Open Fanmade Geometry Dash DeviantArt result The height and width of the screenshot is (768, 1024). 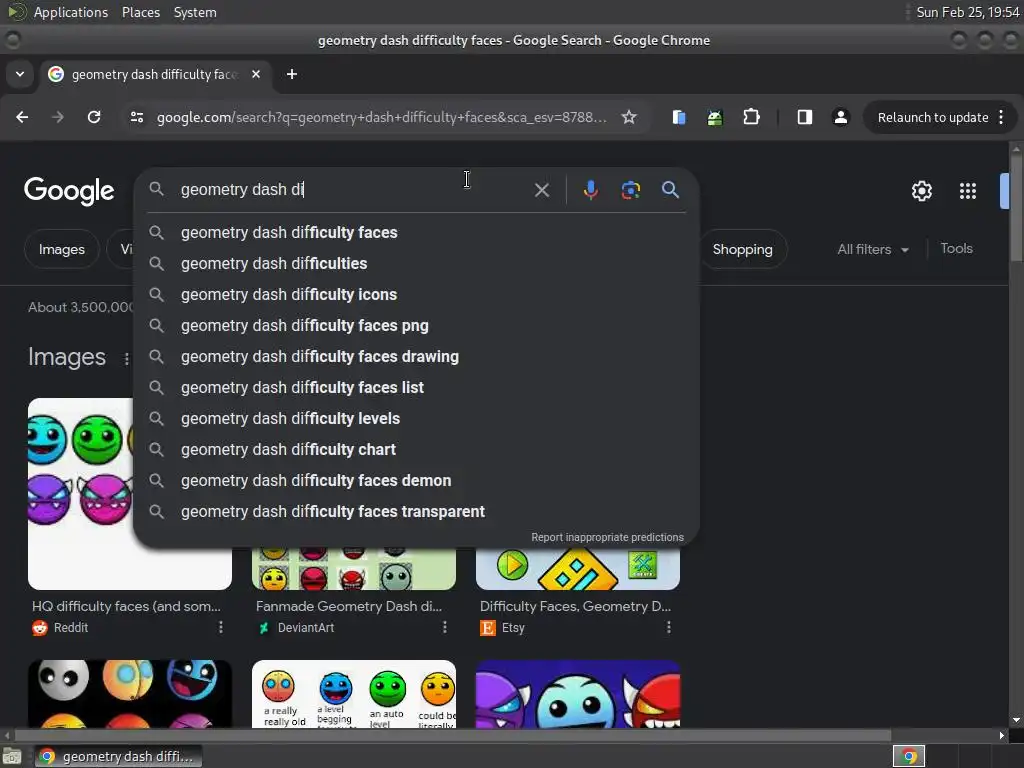click(349, 606)
